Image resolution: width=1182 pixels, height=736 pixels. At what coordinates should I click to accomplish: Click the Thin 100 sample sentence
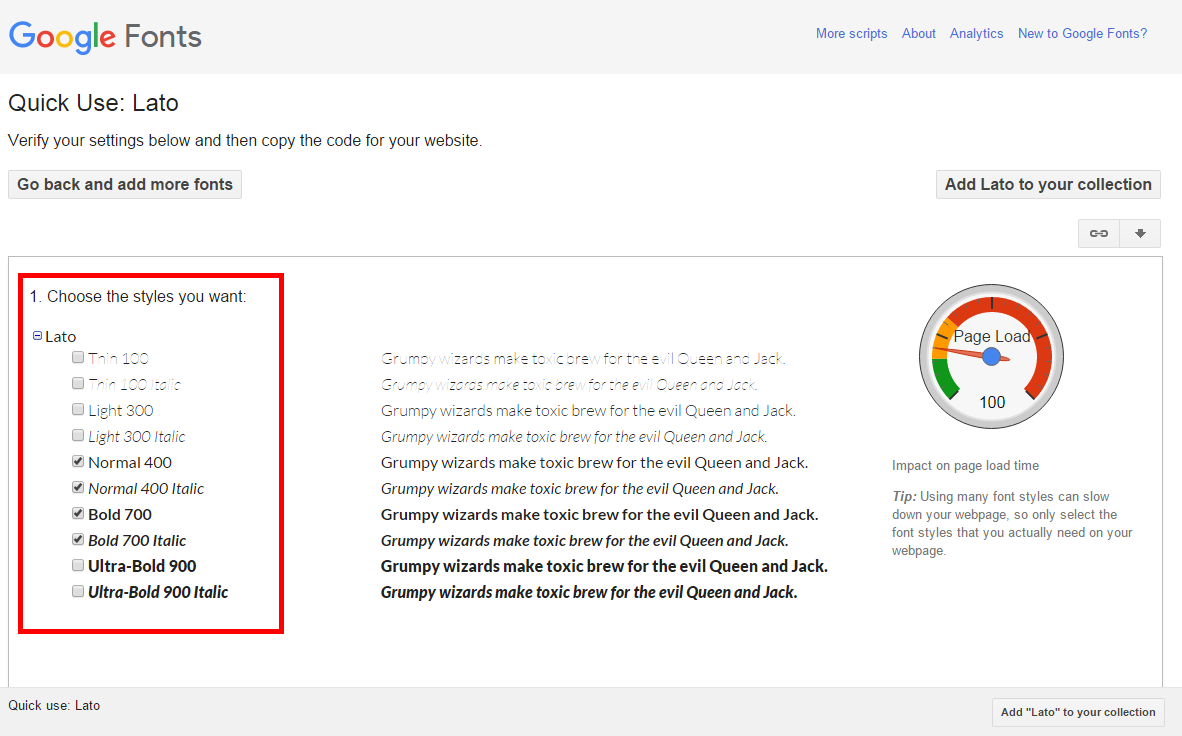point(583,358)
